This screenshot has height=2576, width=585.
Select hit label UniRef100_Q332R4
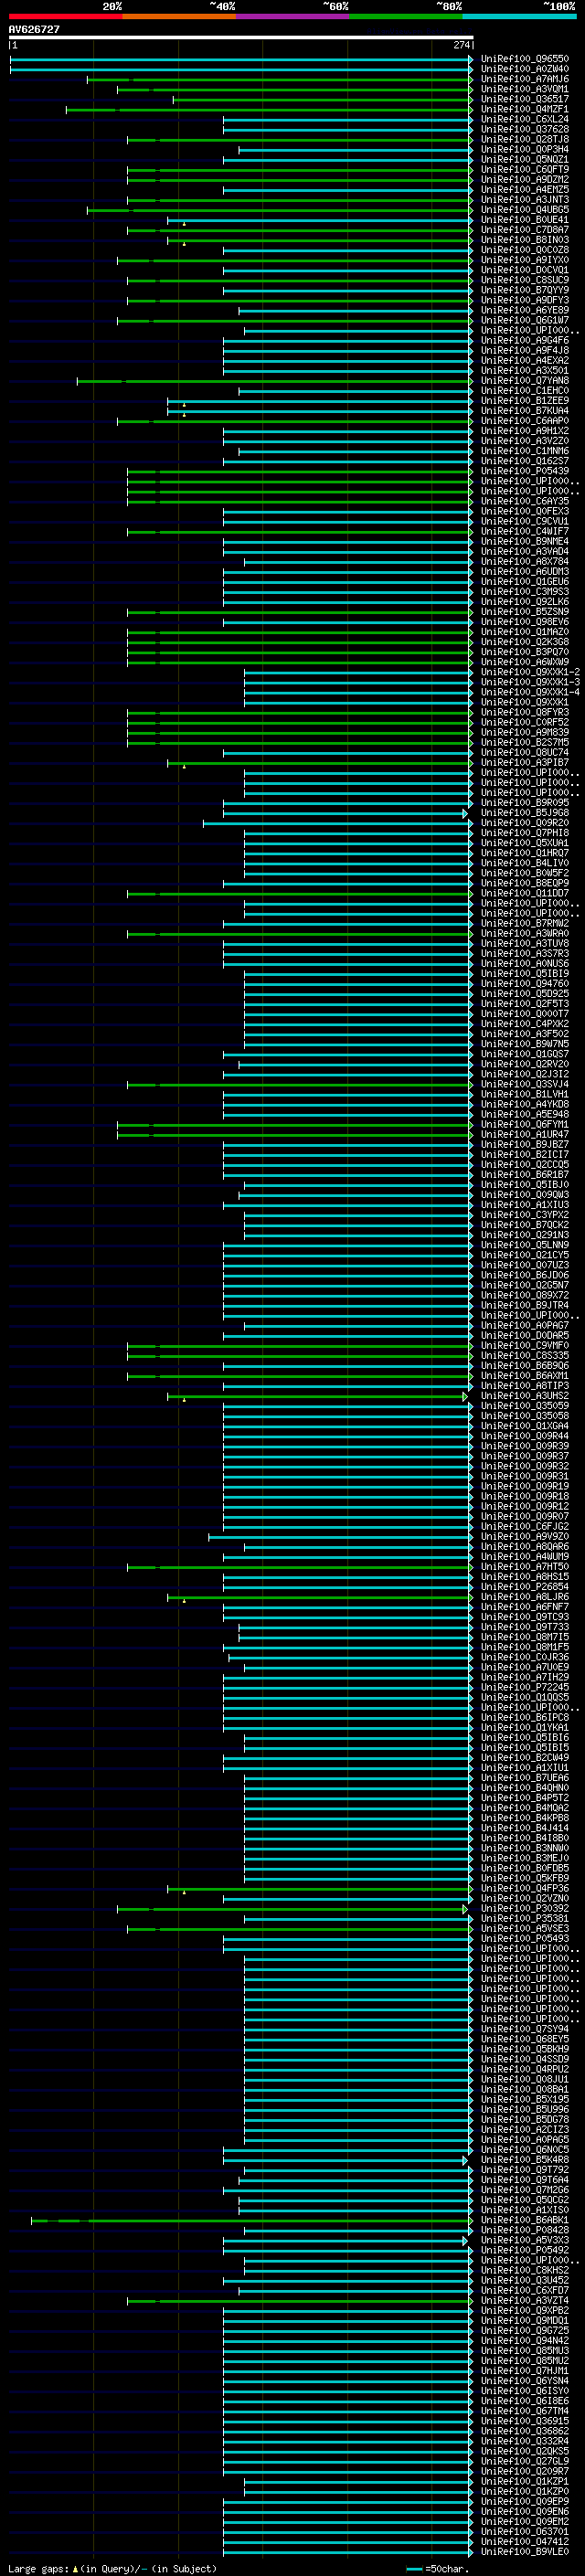[524, 2442]
